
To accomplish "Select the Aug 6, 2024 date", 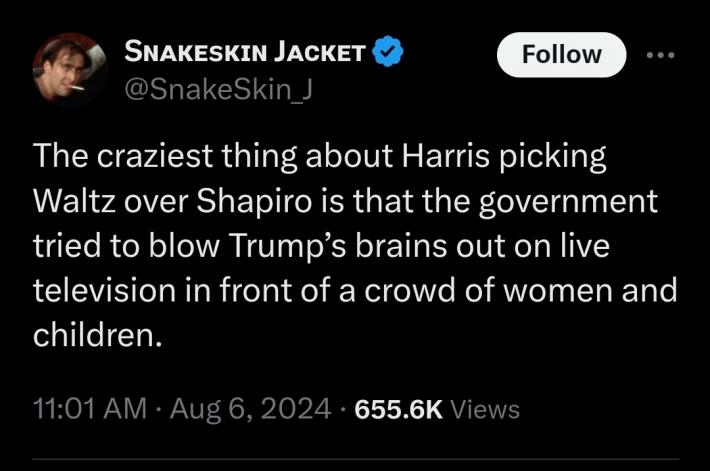I will (250, 409).
